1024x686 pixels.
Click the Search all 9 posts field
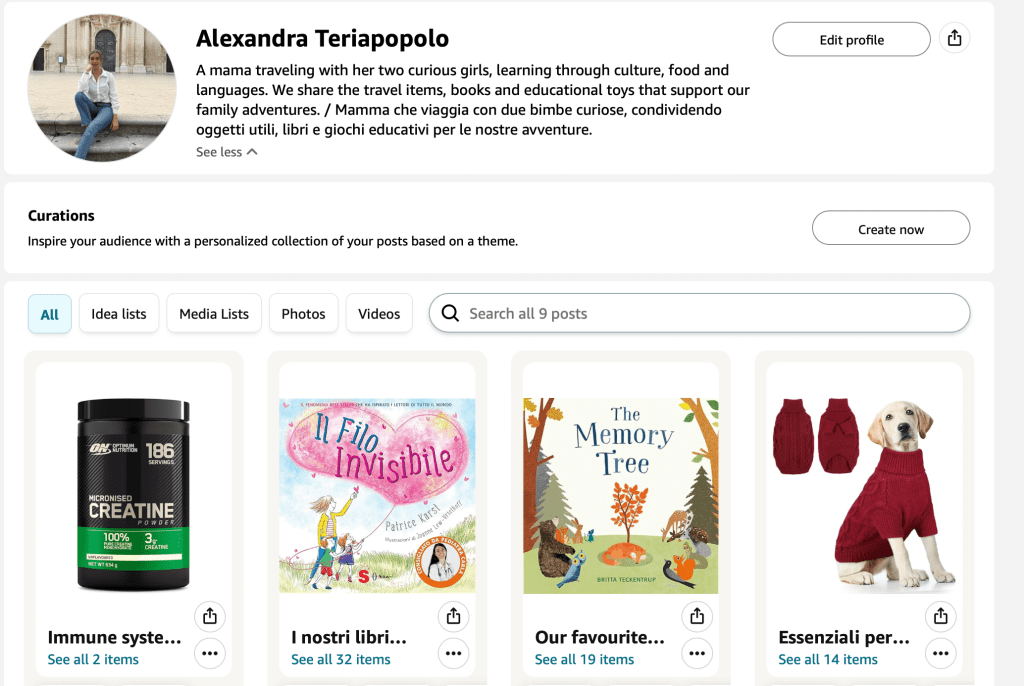(699, 313)
